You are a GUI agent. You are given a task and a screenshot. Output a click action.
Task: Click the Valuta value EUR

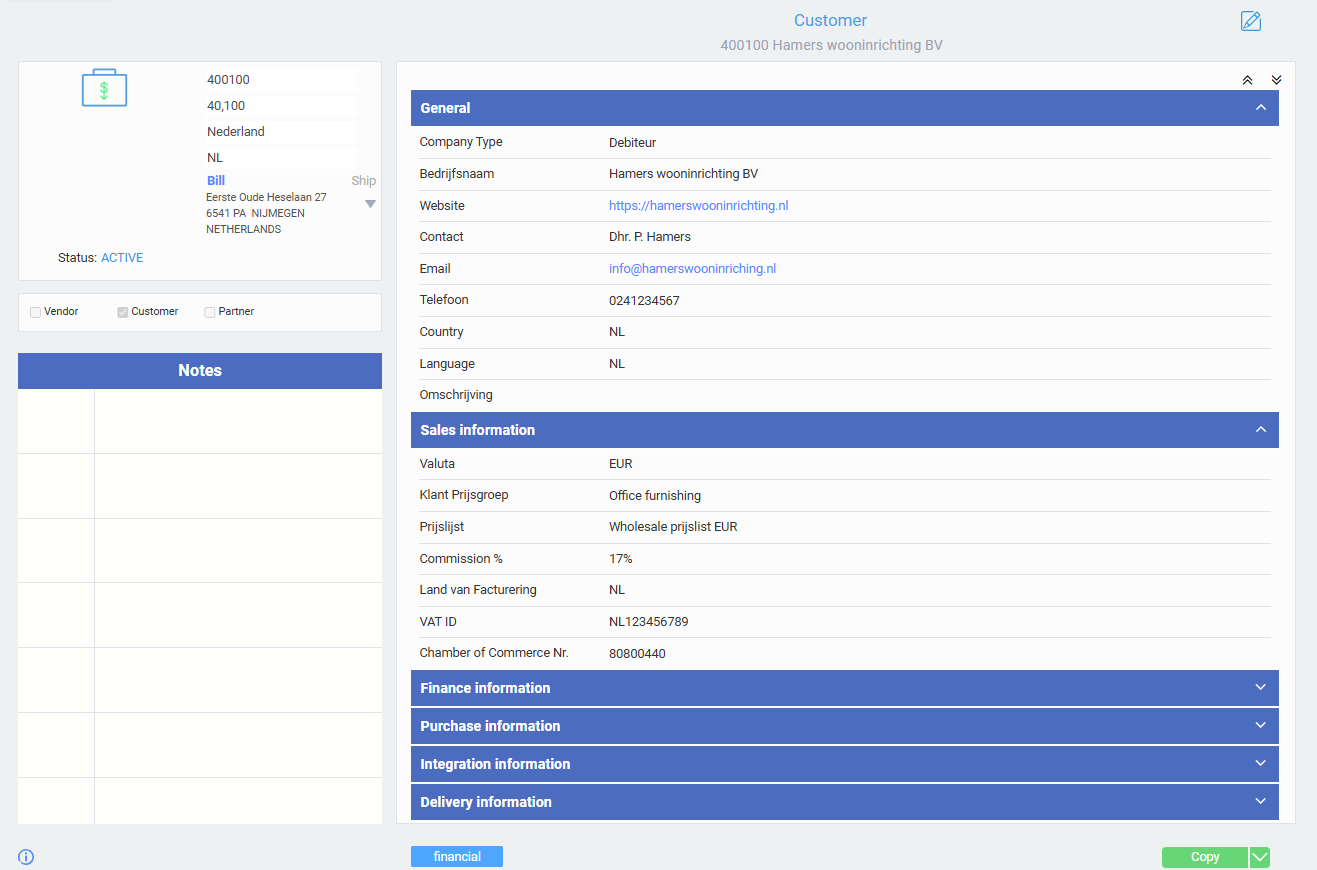click(621, 464)
